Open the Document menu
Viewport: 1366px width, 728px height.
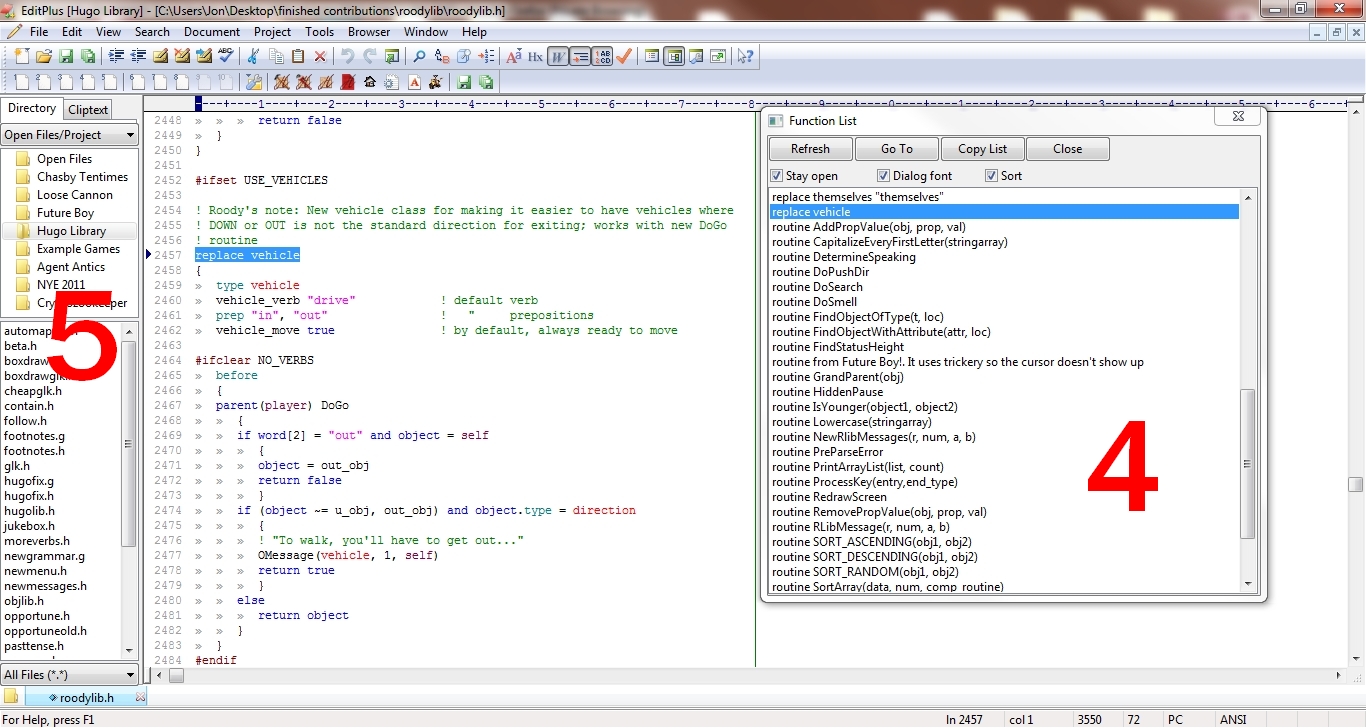[212, 32]
